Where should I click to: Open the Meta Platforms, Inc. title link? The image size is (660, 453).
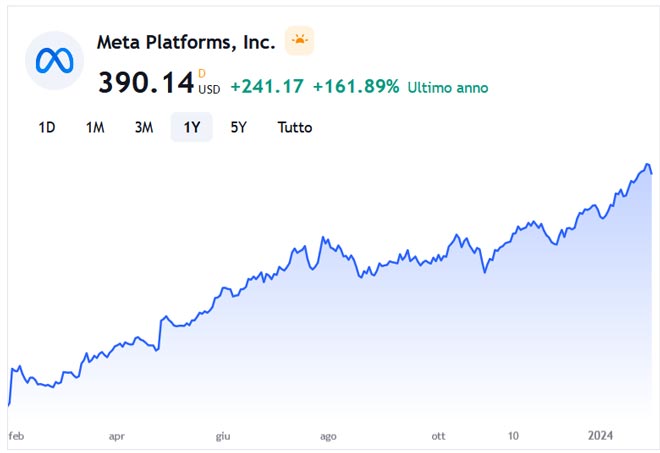coord(185,42)
